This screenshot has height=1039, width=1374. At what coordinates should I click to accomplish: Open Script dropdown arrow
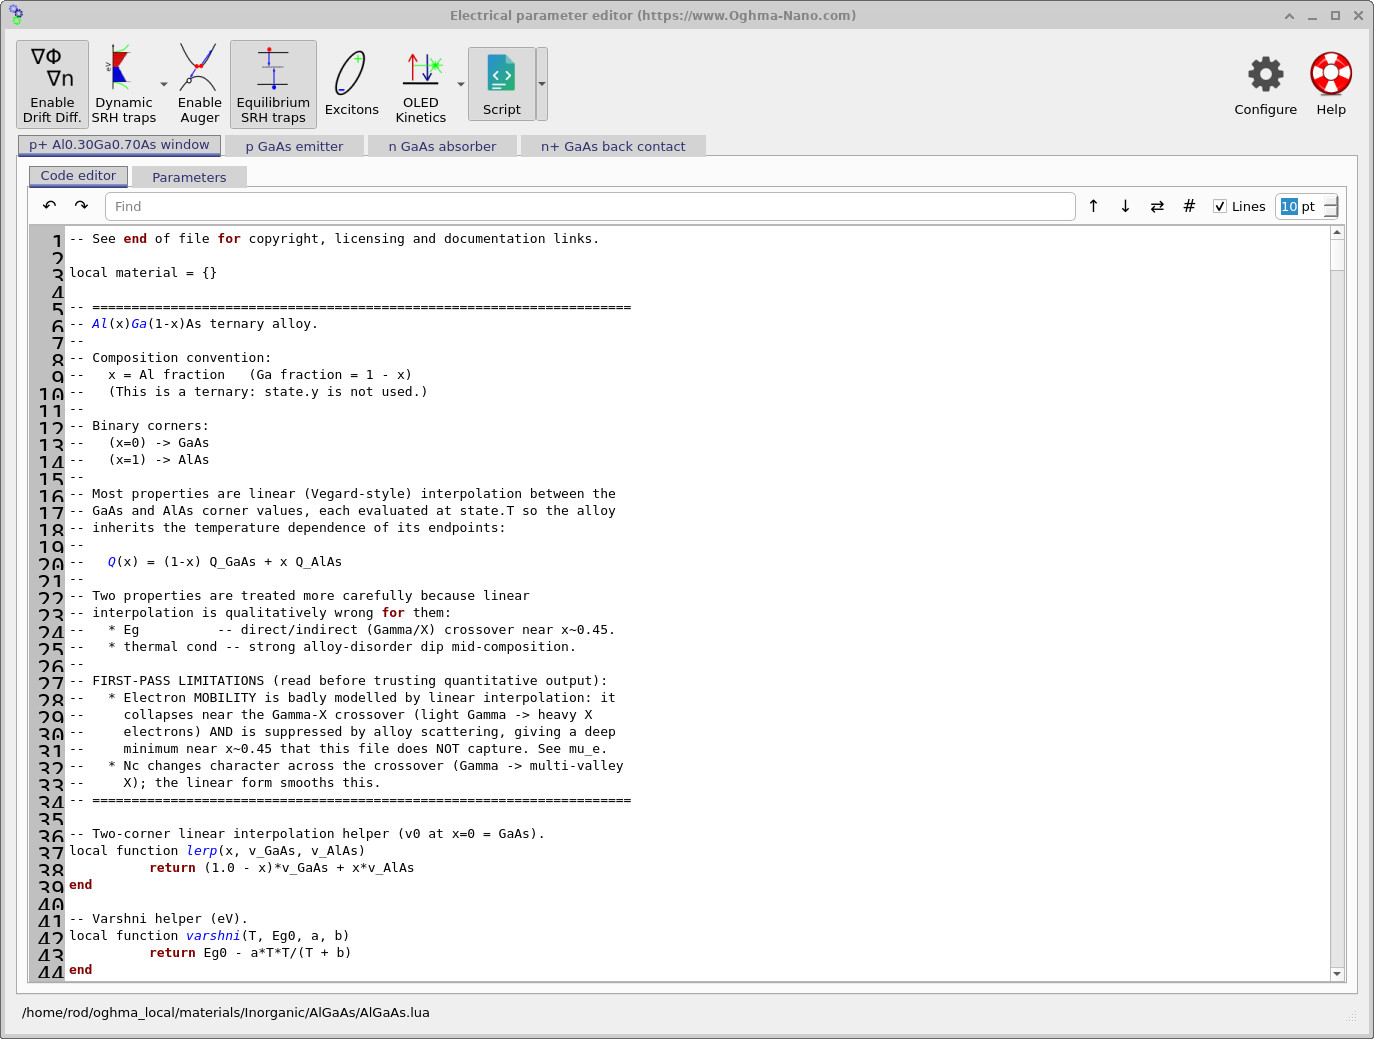pos(542,84)
